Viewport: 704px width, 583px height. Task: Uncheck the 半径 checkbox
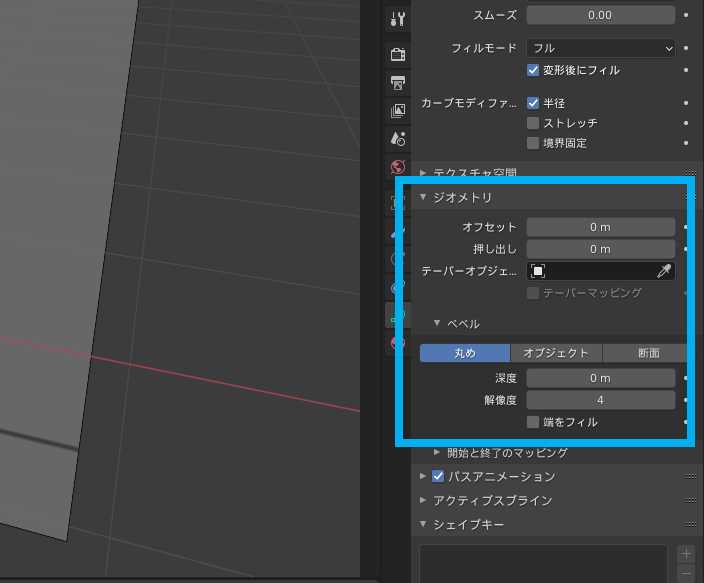pos(533,103)
